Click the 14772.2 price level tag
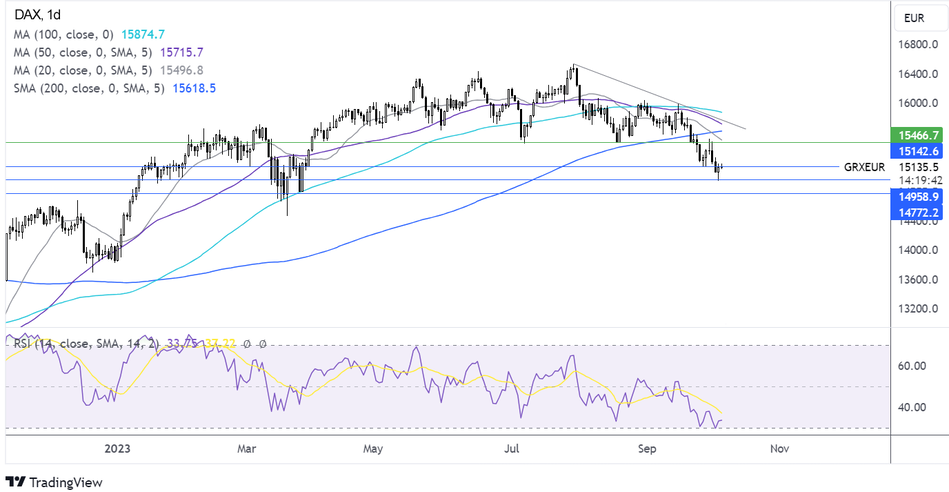949x492 pixels. pyautogui.click(x=916, y=213)
